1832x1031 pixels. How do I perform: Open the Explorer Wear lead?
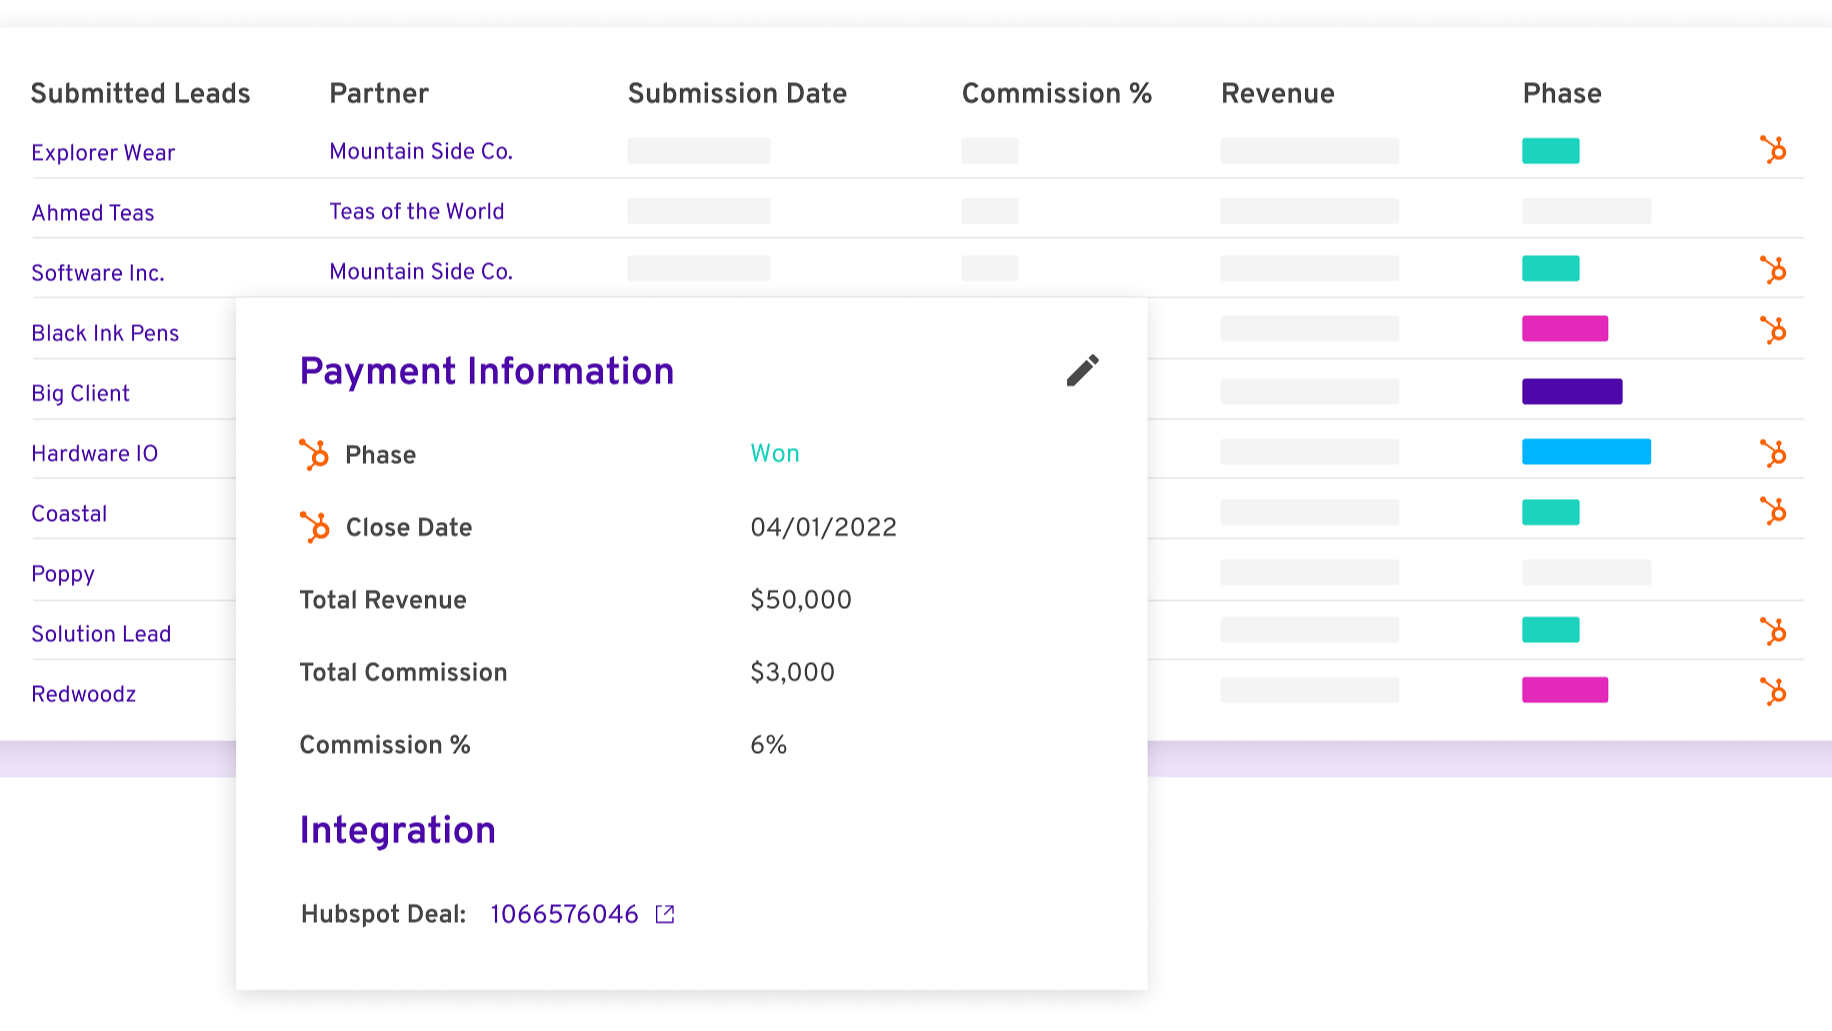103,153
